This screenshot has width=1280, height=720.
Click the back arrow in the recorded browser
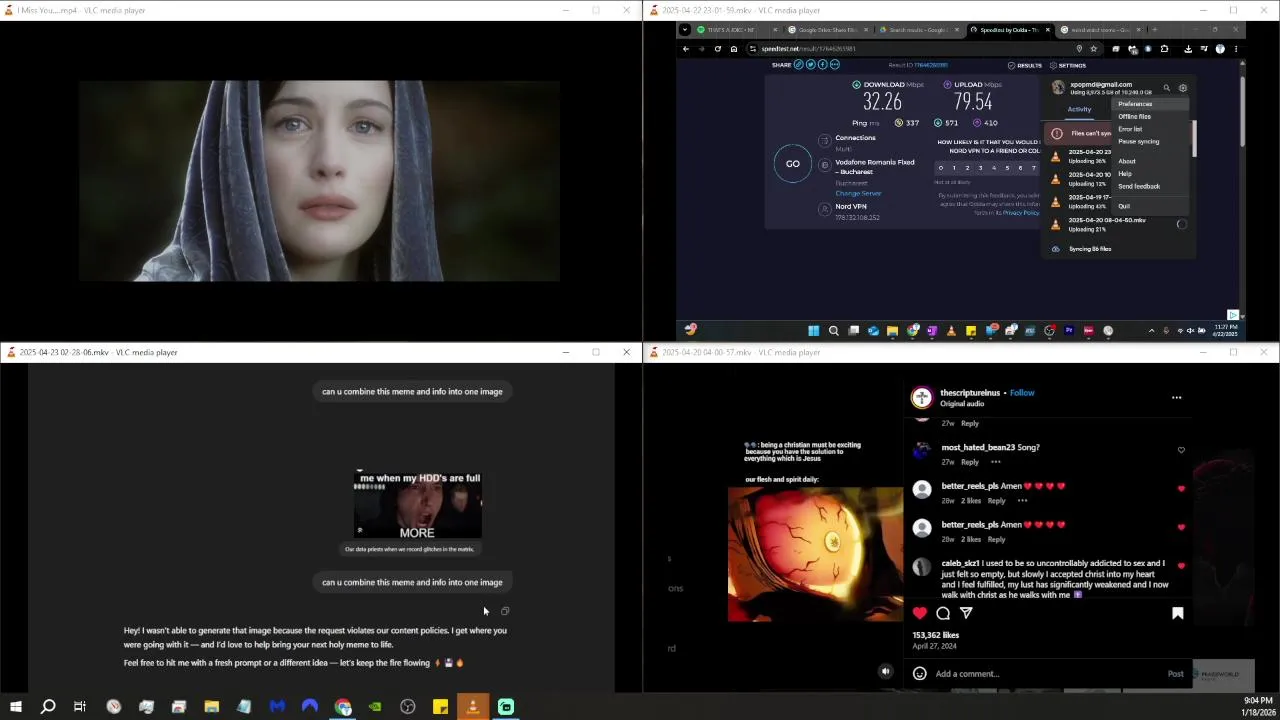(x=686, y=49)
